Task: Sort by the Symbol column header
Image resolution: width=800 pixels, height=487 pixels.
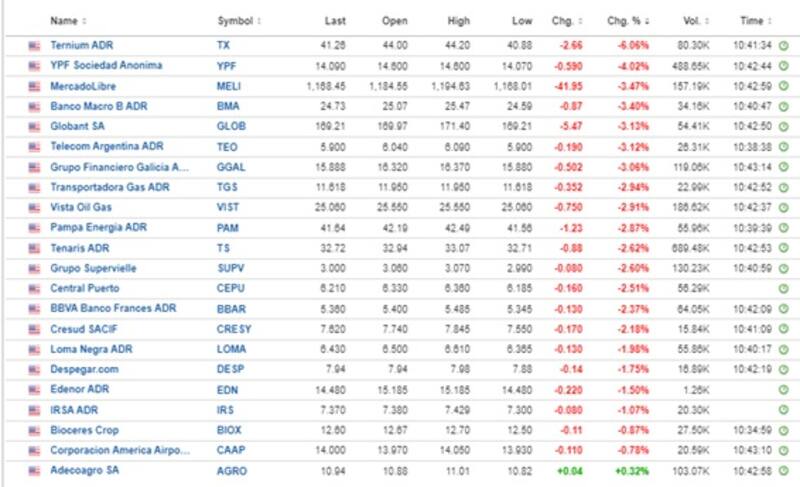Action: coord(237,20)
